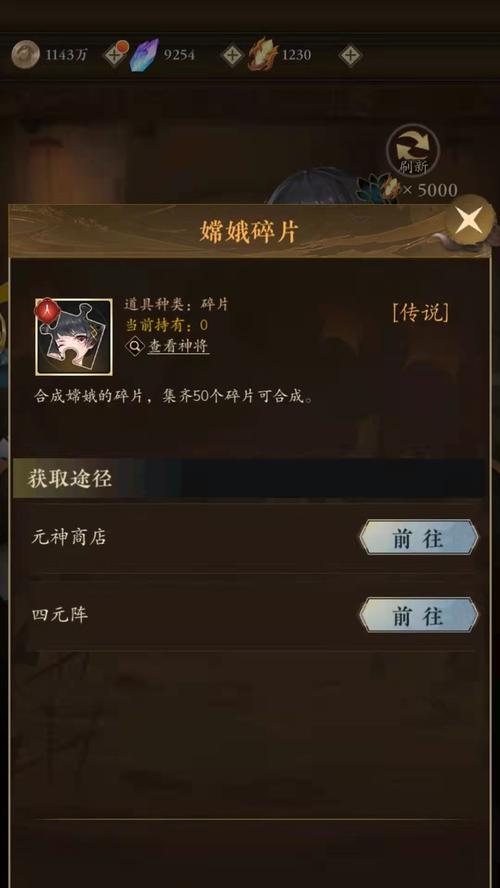Tap the magnifier icon beside 查看神将

135,346
